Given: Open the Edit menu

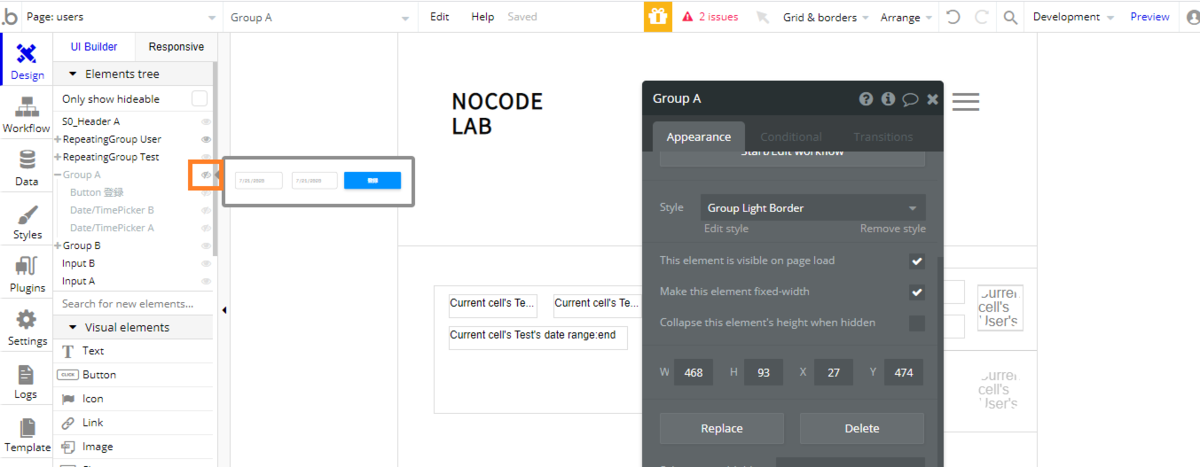Looking at the screenshot, I should point(439,17).
